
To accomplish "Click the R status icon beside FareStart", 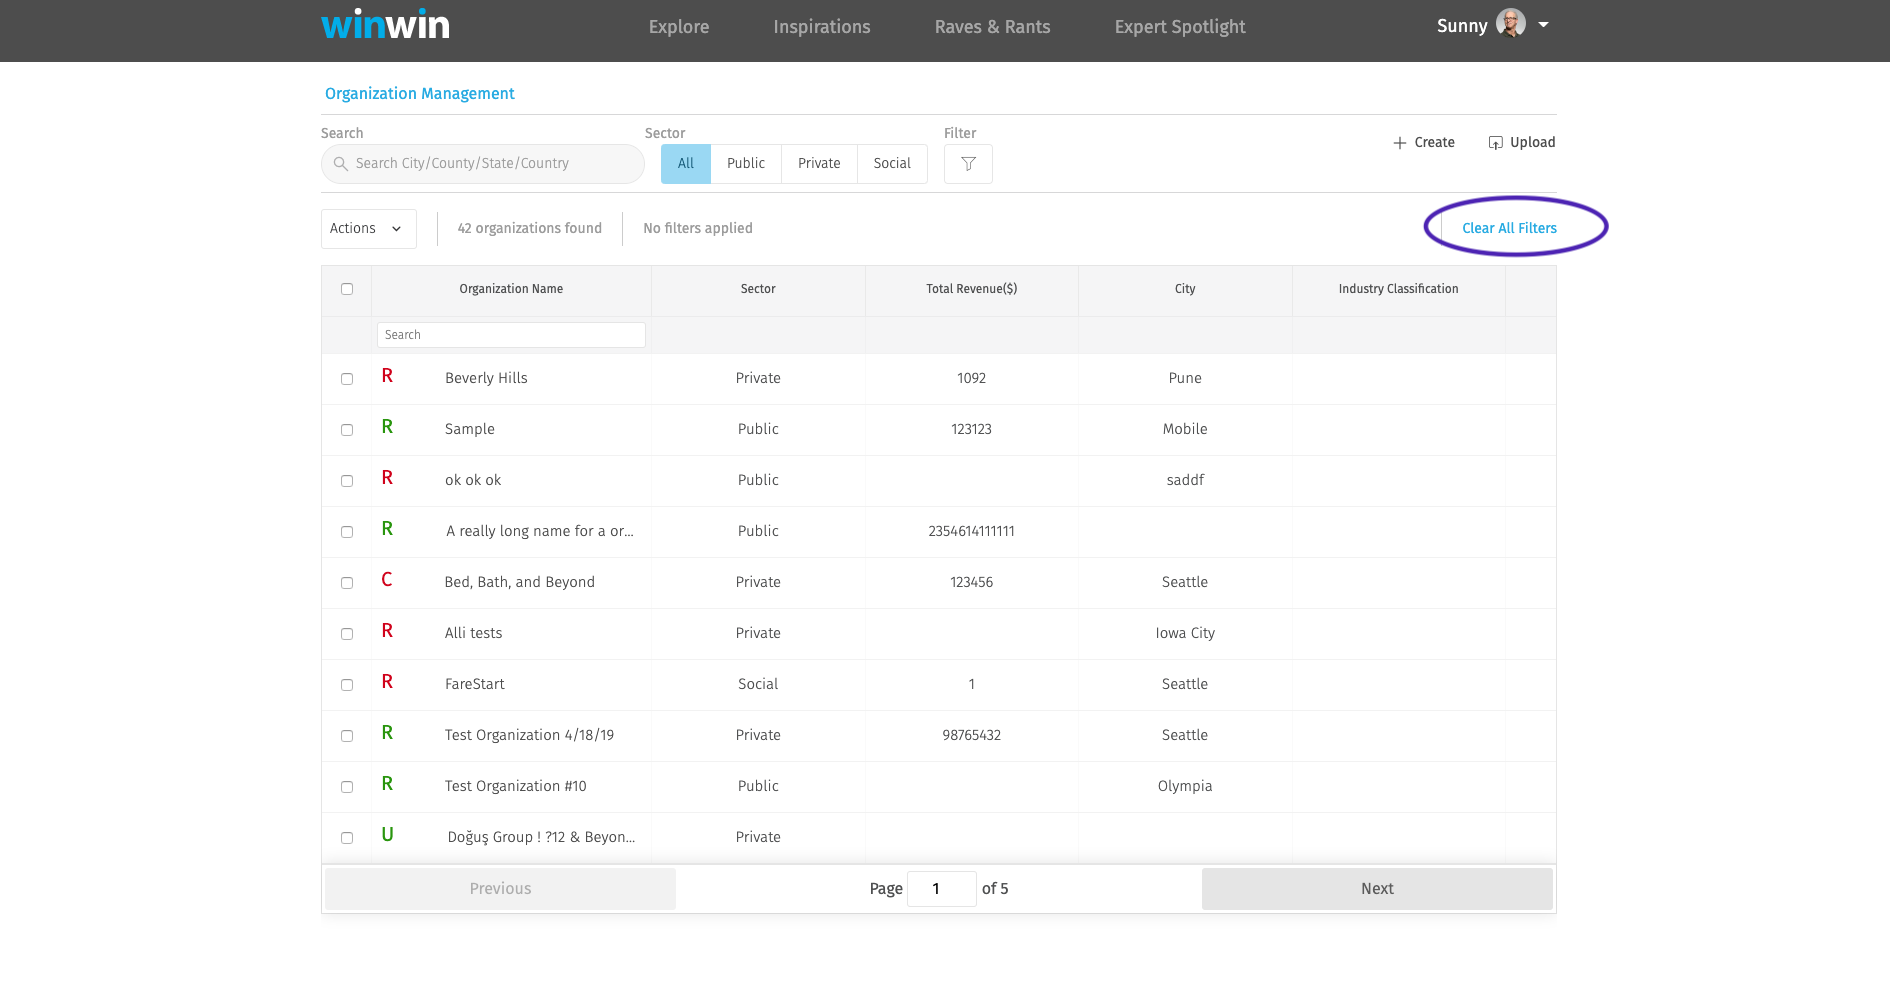I will pos(387,683).
